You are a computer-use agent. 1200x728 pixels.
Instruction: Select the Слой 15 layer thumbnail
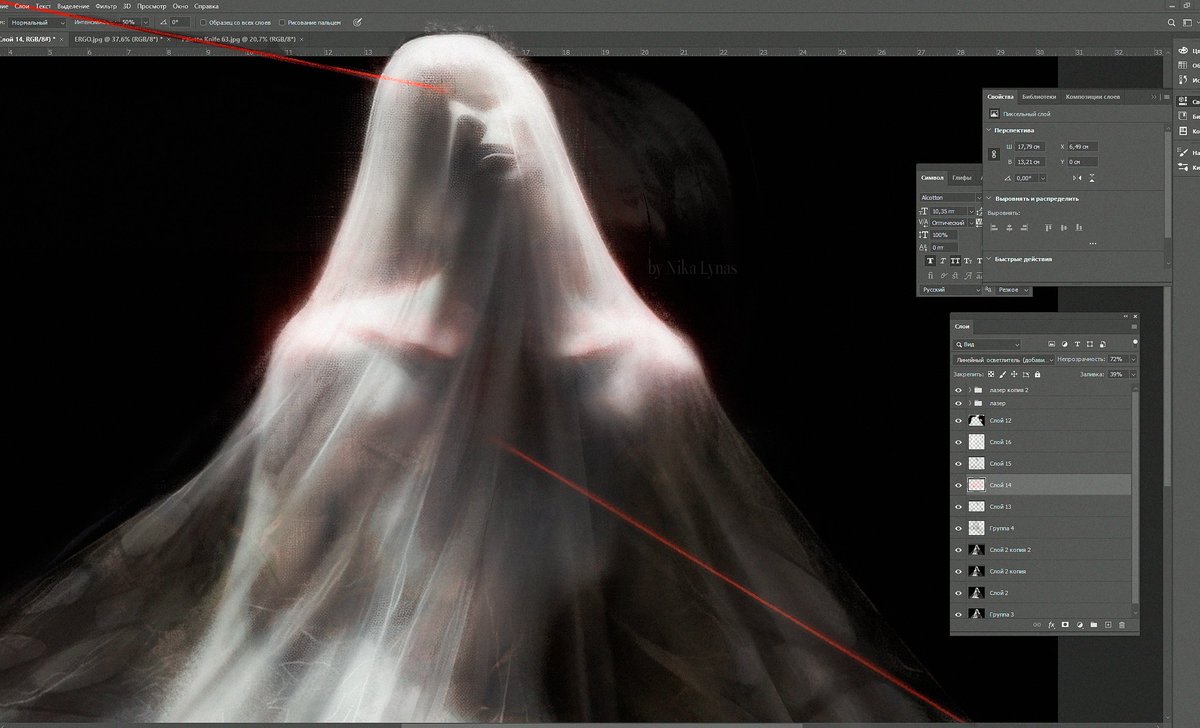pos(977,464)
